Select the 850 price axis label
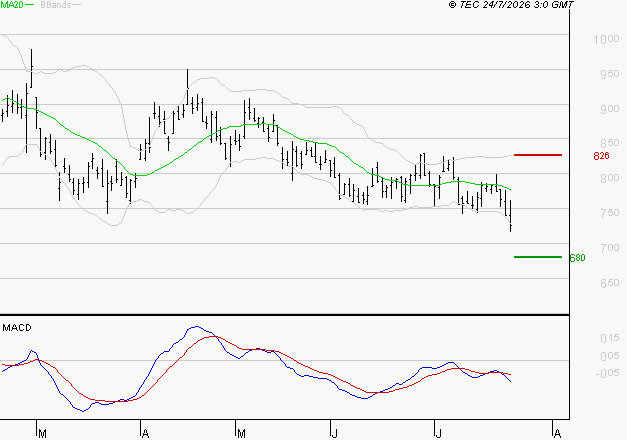The image size is (627, 440). [x=610, y=143]
